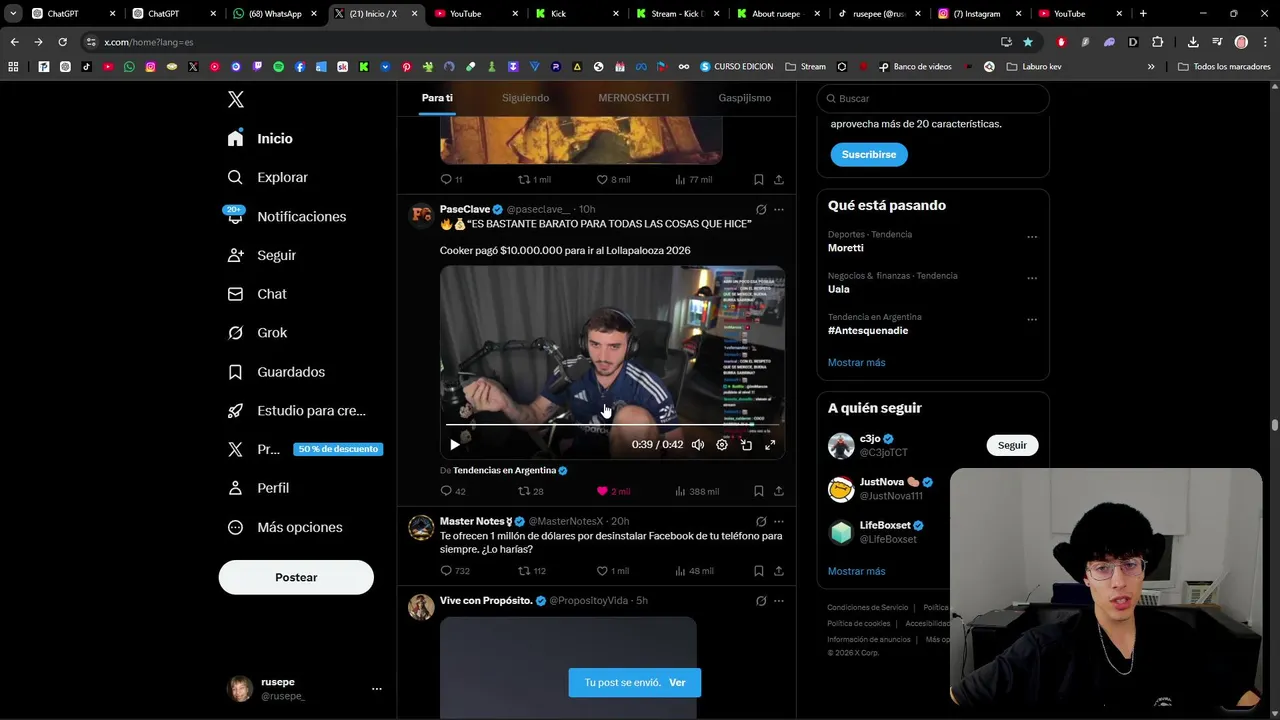Follow c3jo with Seguir button
Image resolution: width=1280 pixels, height=720 pixels.
[x=1012, y=445]
